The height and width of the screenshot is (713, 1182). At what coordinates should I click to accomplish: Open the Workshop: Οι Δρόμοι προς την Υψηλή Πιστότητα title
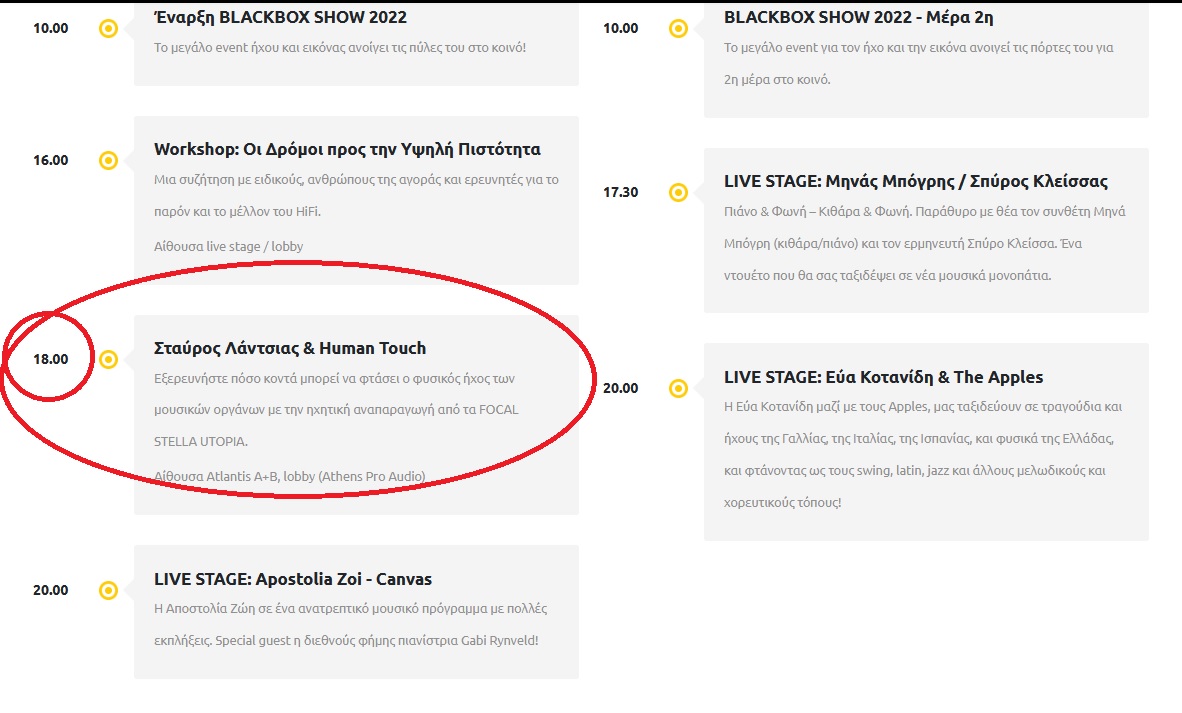pos(348,149)
